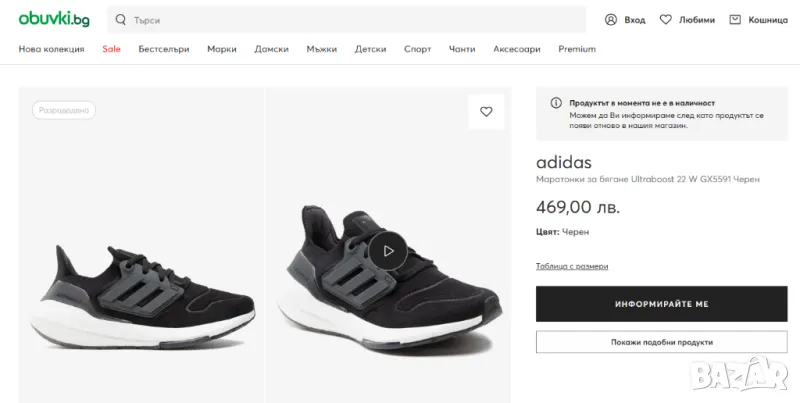Image resolution: width=800 pixels, height=403 pixels.
Task: Open favorites via header heart icon
Action: click(x=665, y=19)
